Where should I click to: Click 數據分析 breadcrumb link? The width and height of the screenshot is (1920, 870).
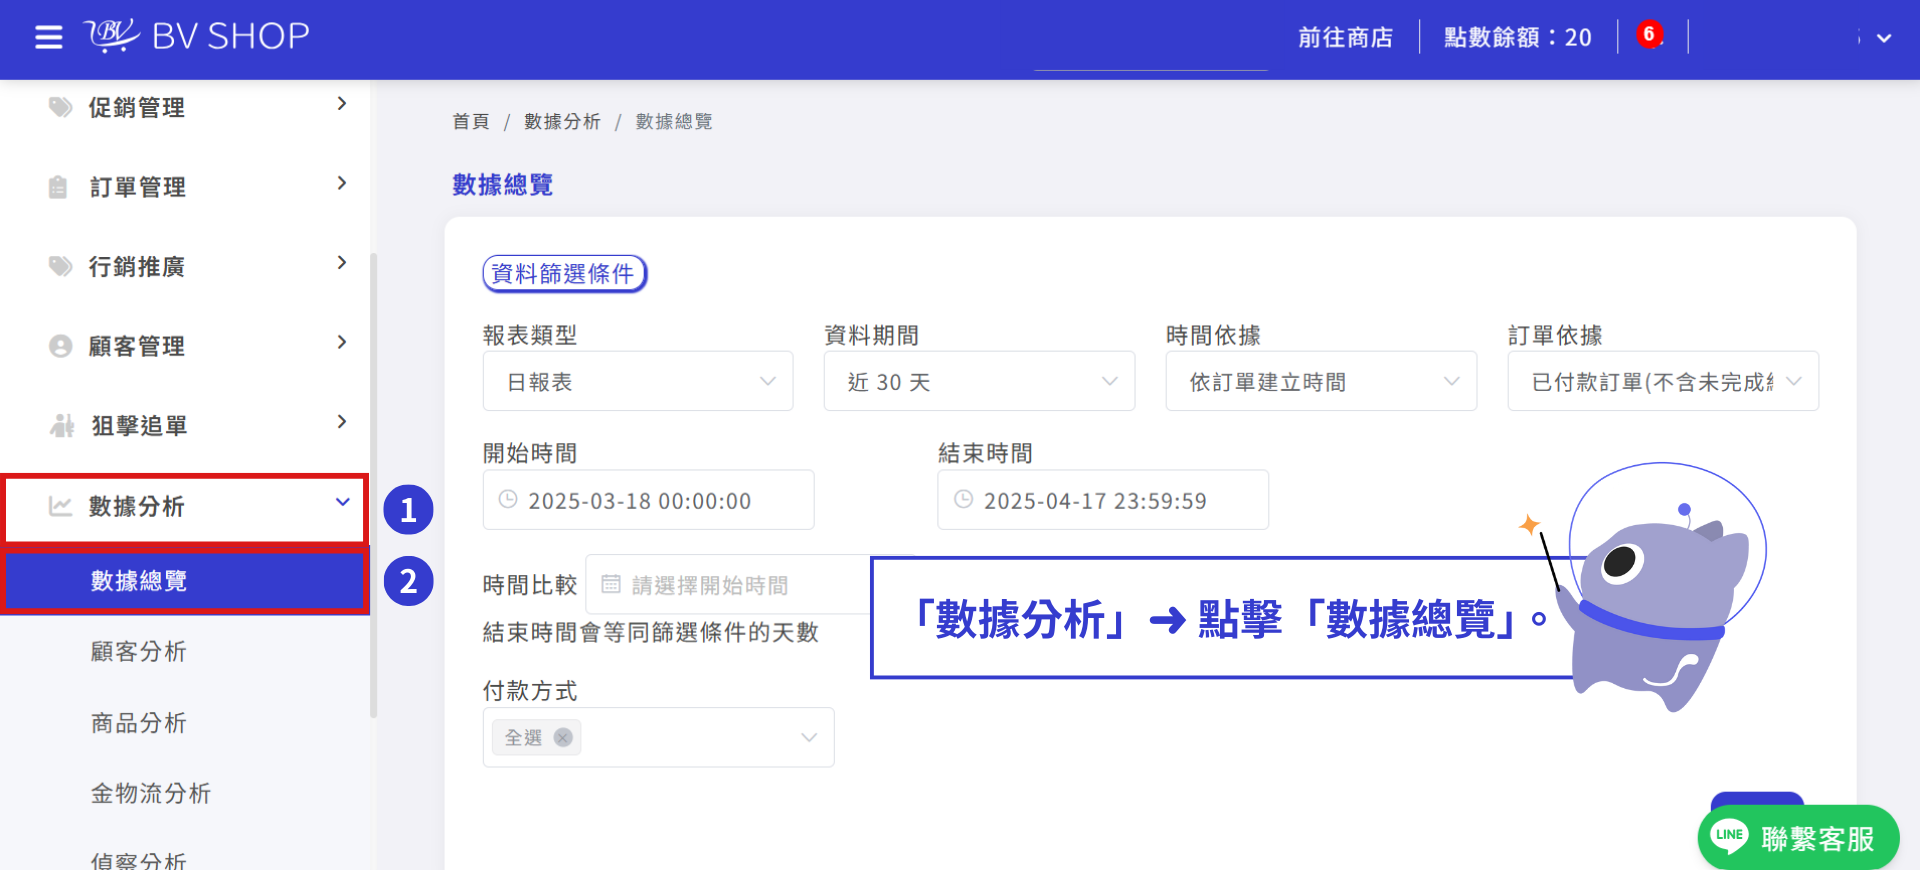coord(562,121)
